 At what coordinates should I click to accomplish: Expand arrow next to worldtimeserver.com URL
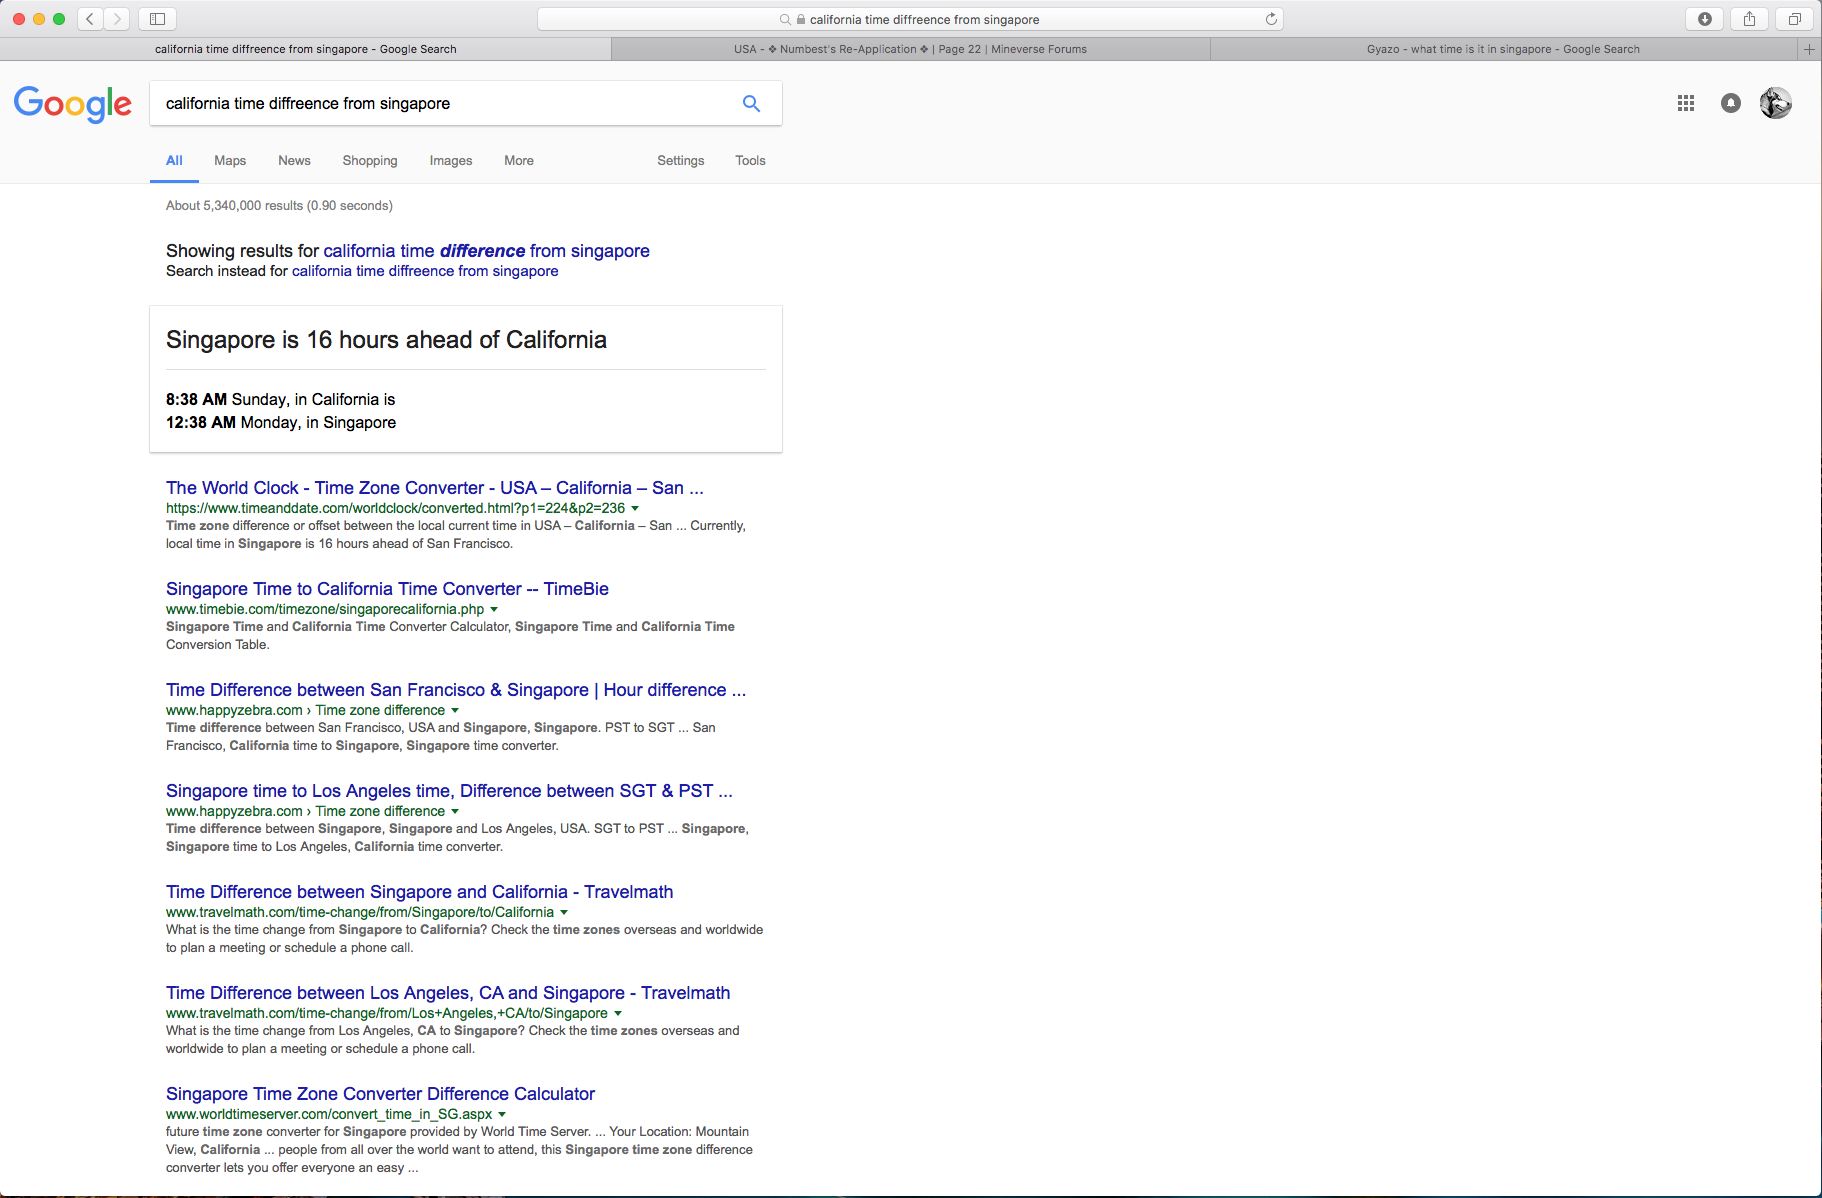[502, 1115]
